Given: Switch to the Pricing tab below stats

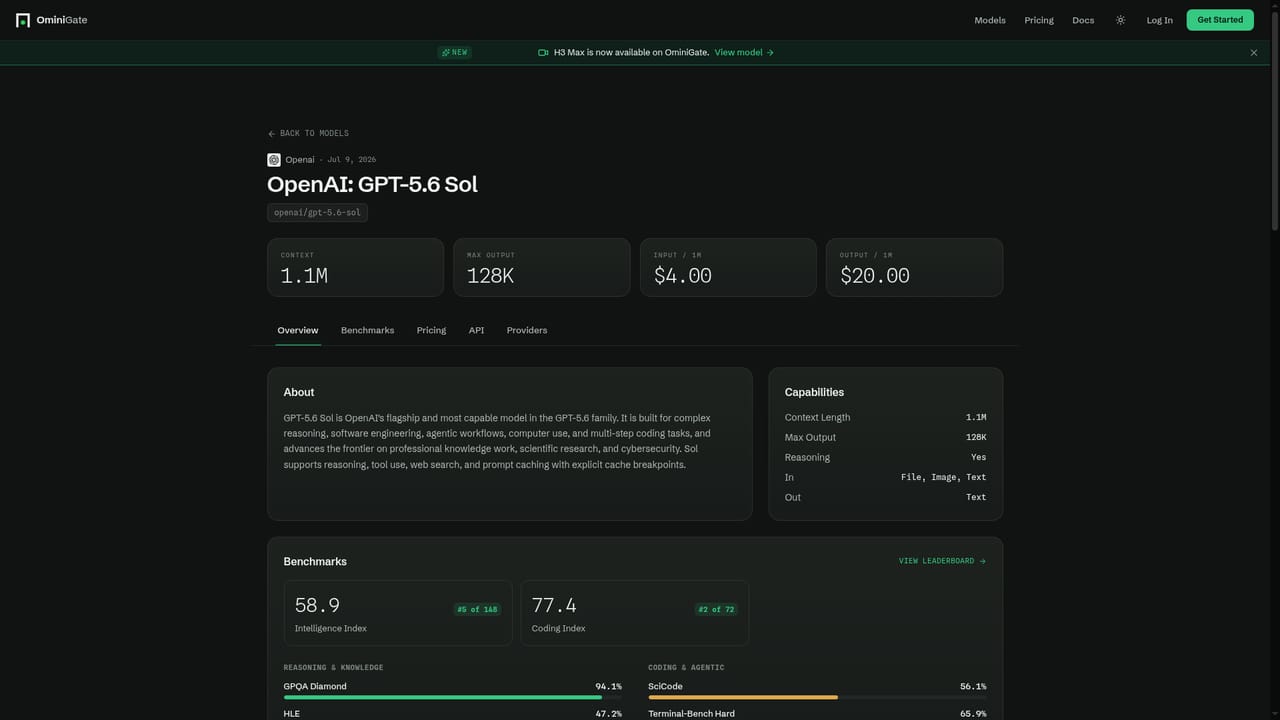Looking at the screenshot, I should click(x=431, y=330).
